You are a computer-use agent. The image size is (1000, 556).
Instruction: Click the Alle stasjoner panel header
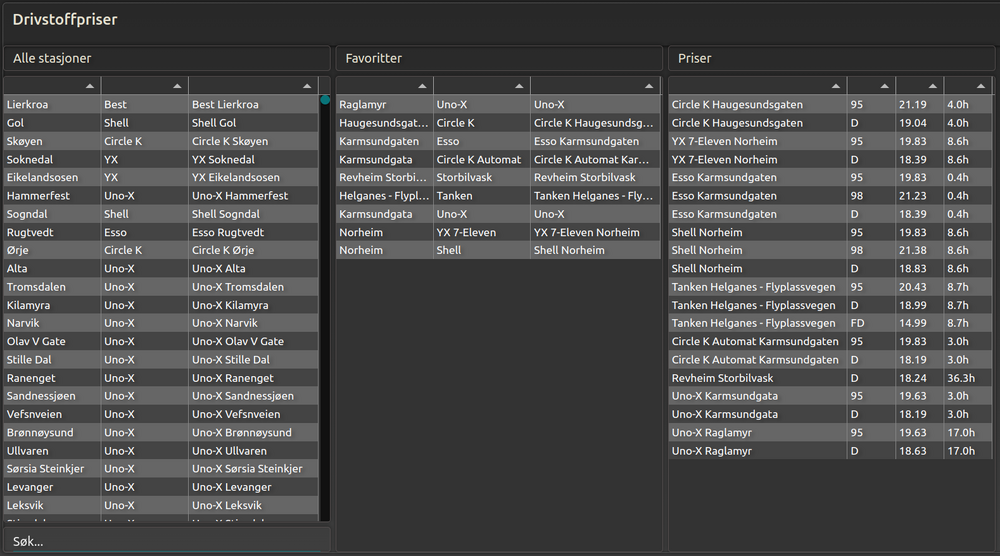[166, 58]
